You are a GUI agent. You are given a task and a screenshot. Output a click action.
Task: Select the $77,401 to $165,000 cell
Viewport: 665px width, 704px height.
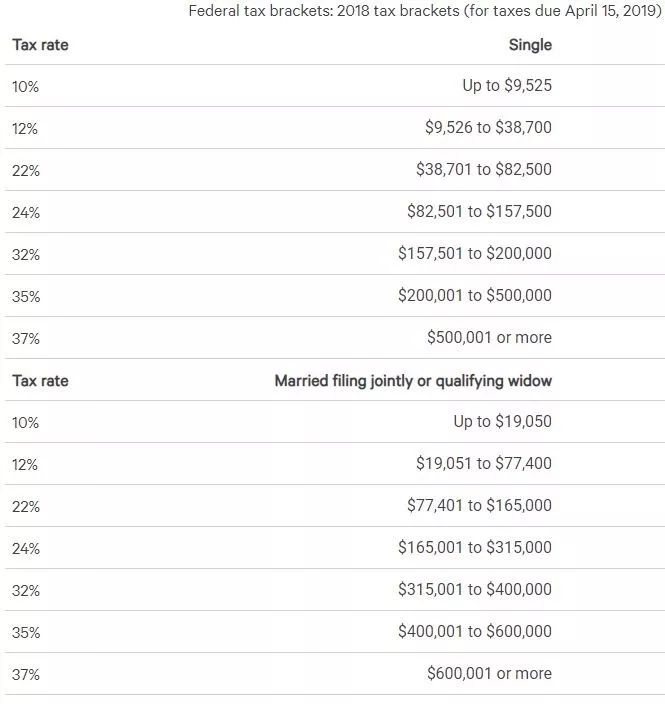pyautogui.click(x=479, y=506)
